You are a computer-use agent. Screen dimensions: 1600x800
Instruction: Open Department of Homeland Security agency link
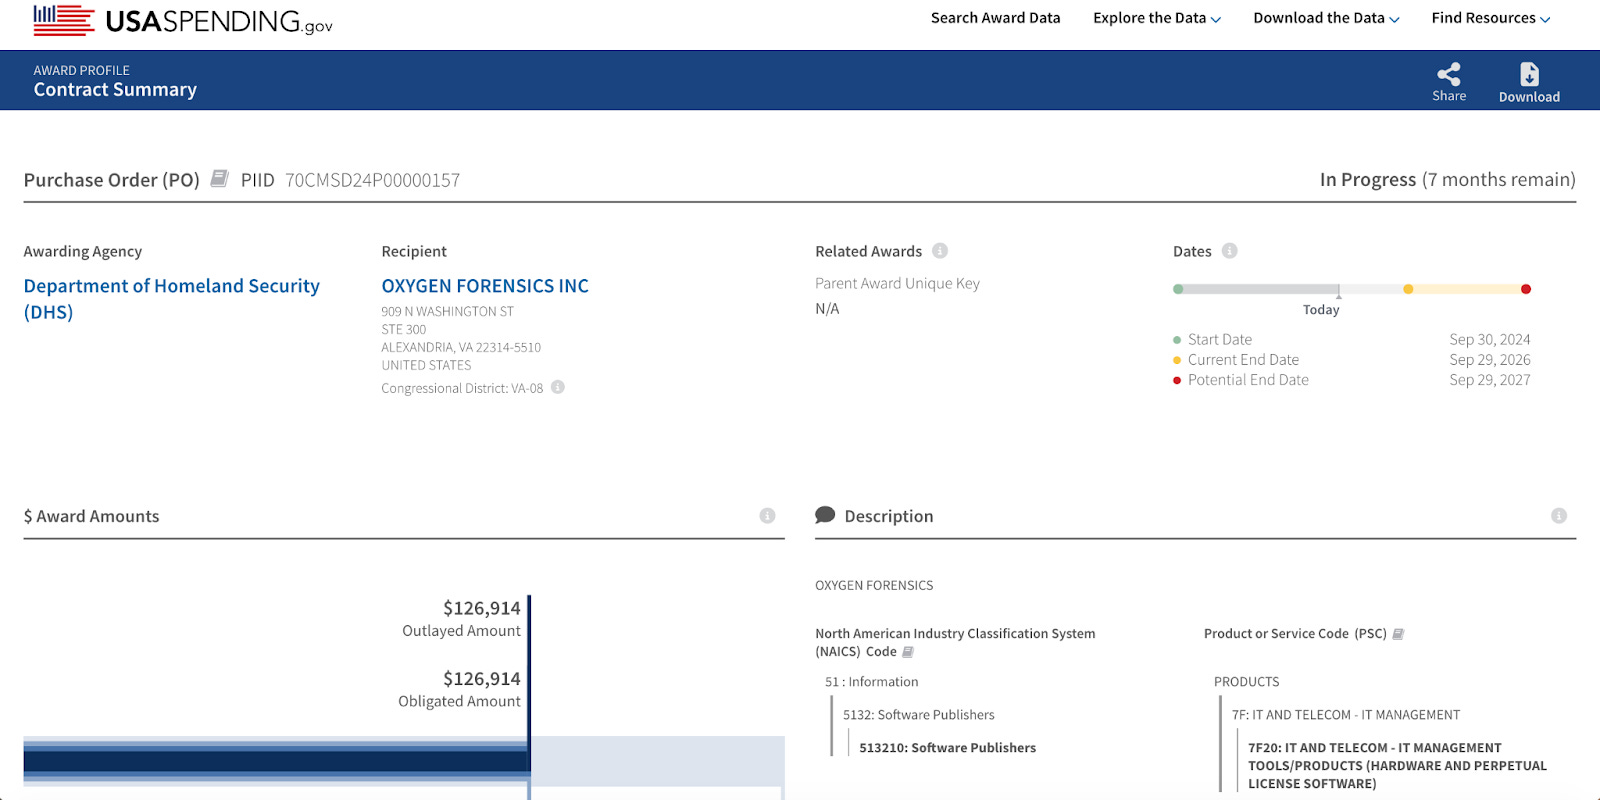click(x=171, y=299)
